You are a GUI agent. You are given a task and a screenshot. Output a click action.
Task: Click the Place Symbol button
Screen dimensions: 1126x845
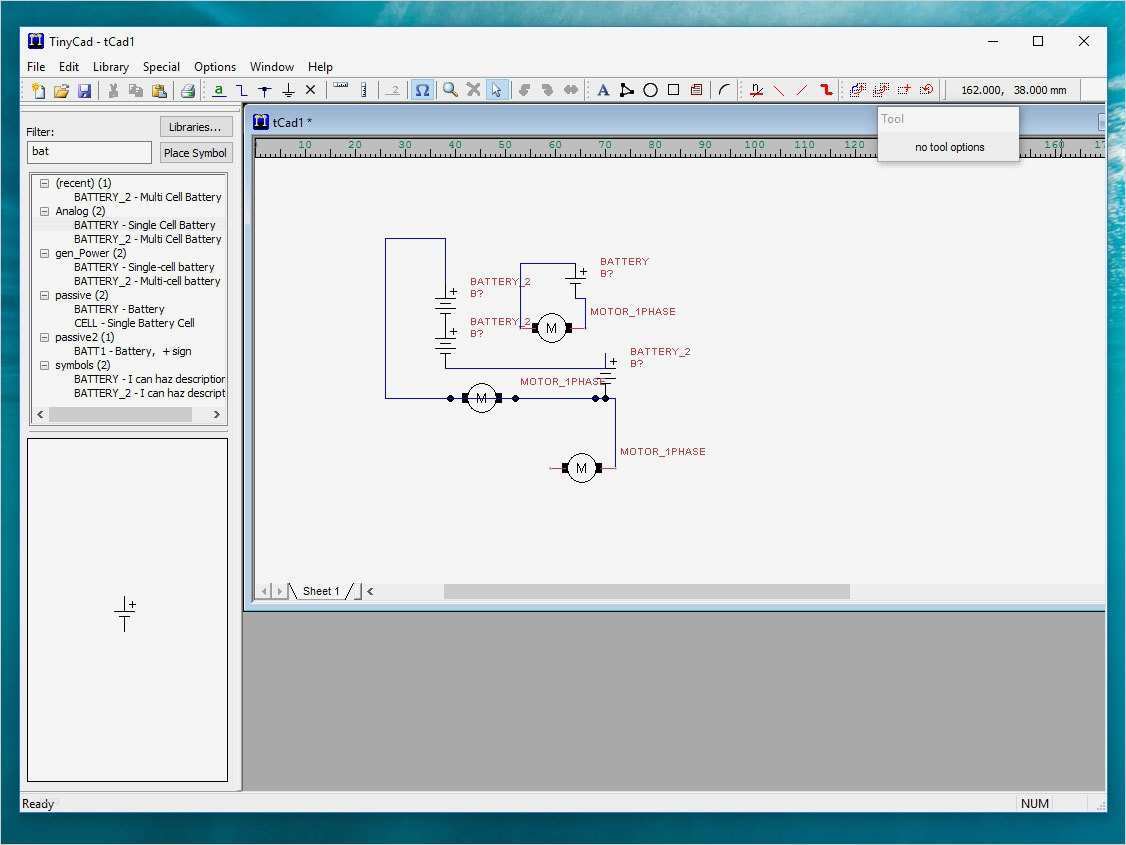point(195,153)
